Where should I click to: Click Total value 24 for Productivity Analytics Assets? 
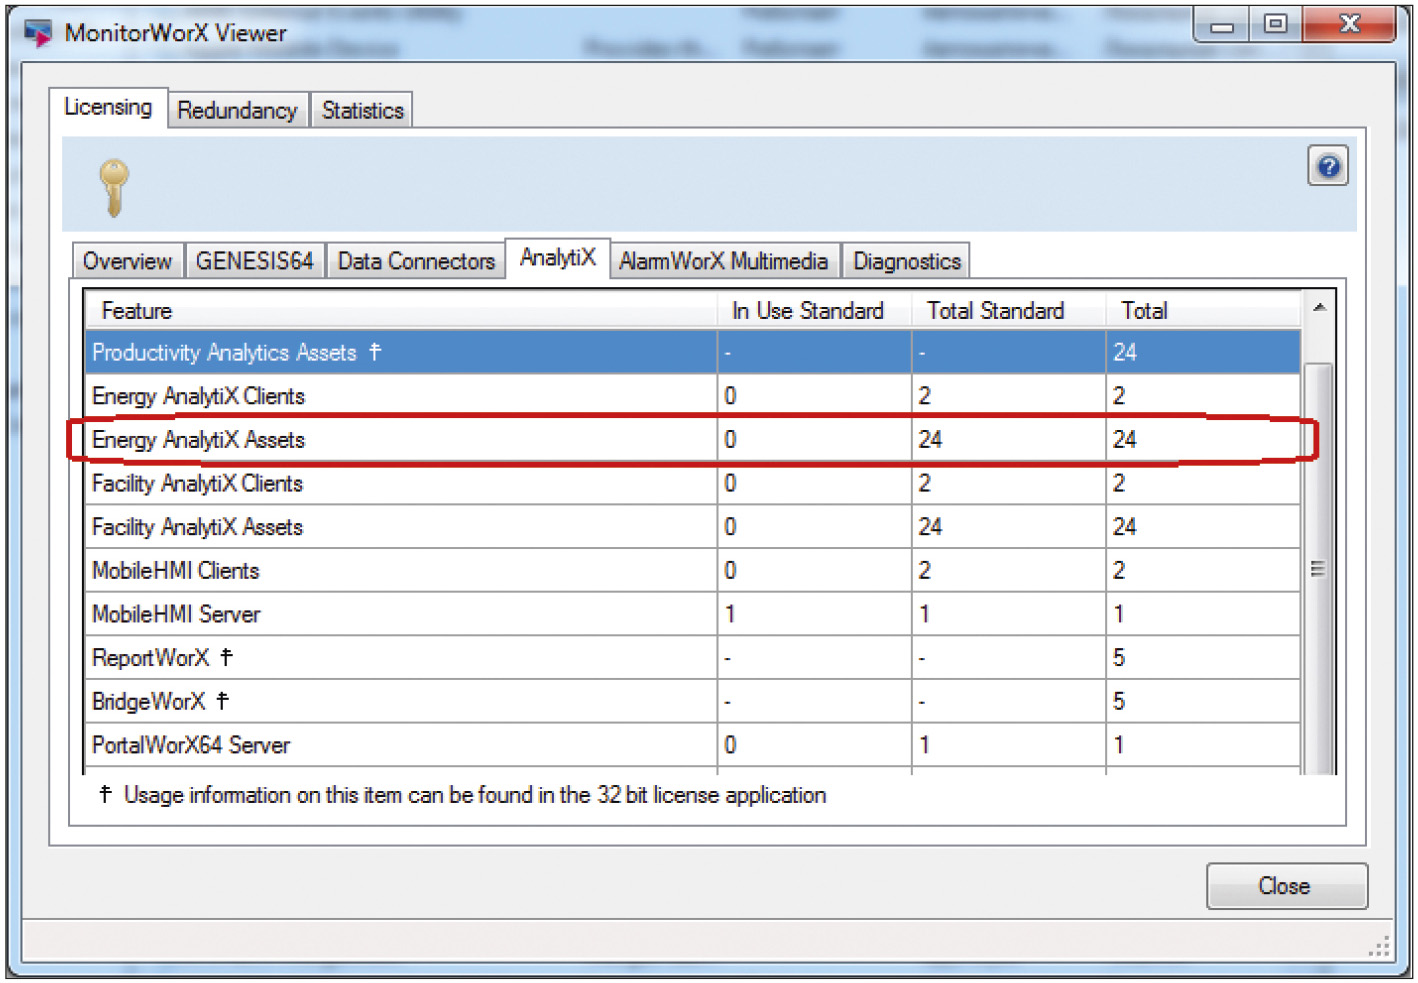[x=1125, y=352]
